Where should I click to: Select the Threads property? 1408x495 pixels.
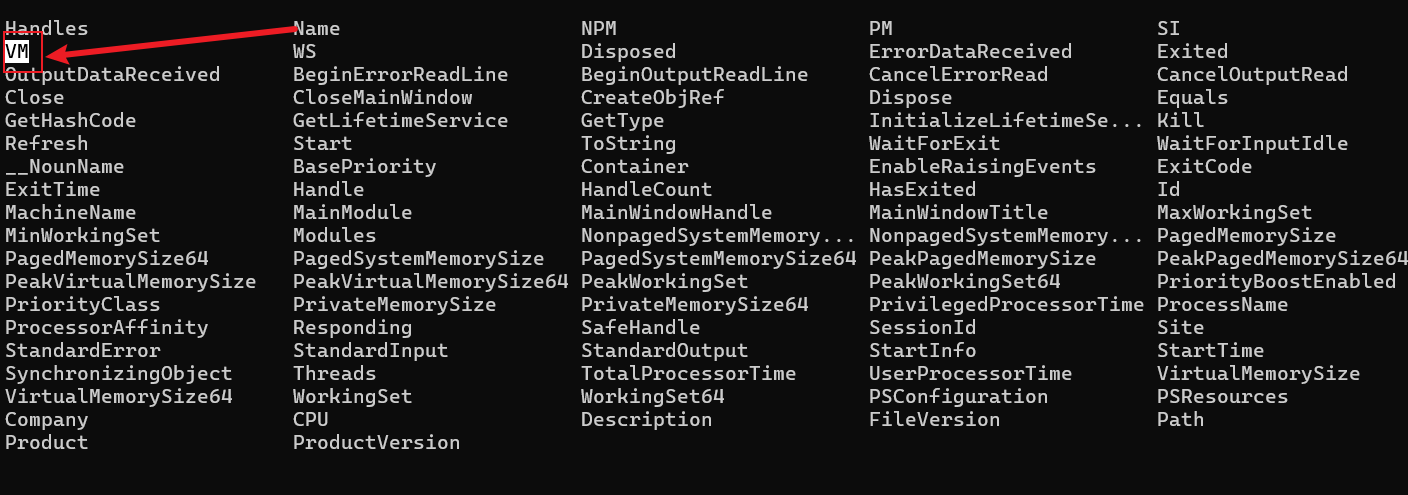(334, 373)
